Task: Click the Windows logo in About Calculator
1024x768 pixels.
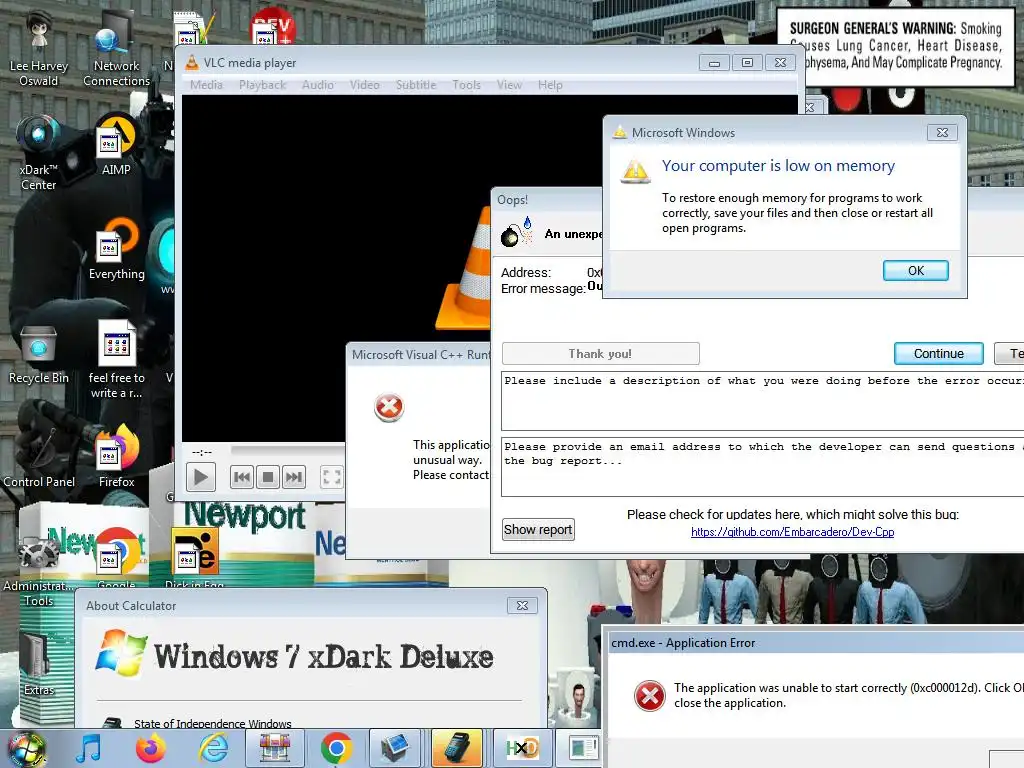Action: pos(121,653)
